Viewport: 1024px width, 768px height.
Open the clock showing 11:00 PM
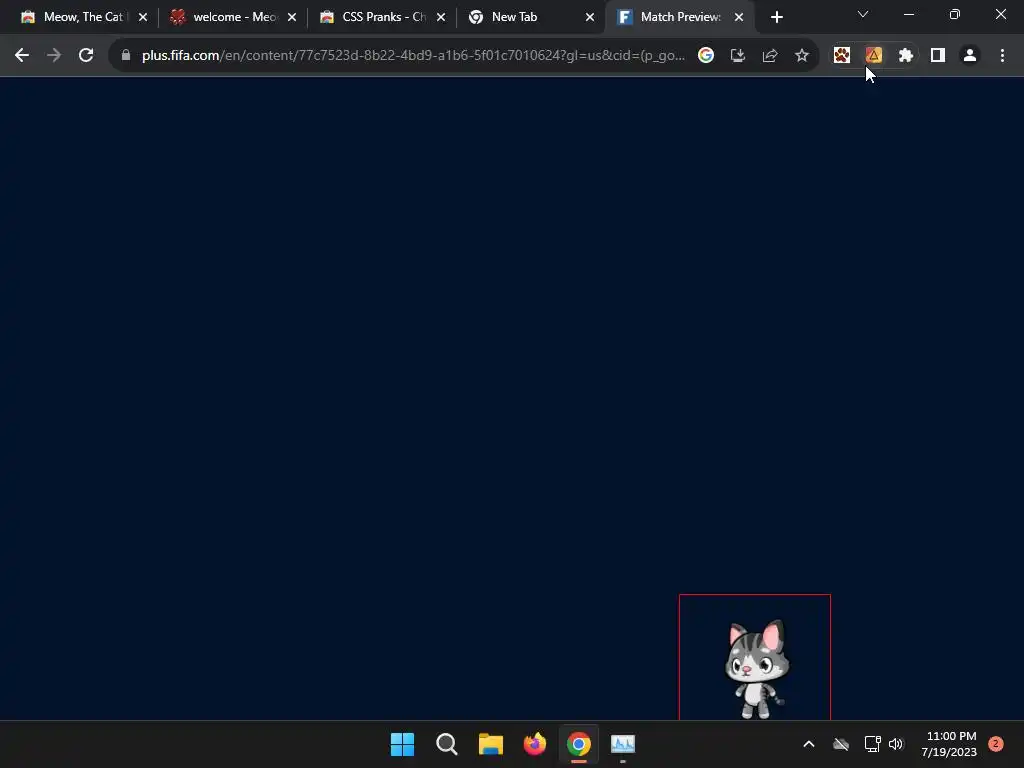point(949,744)
